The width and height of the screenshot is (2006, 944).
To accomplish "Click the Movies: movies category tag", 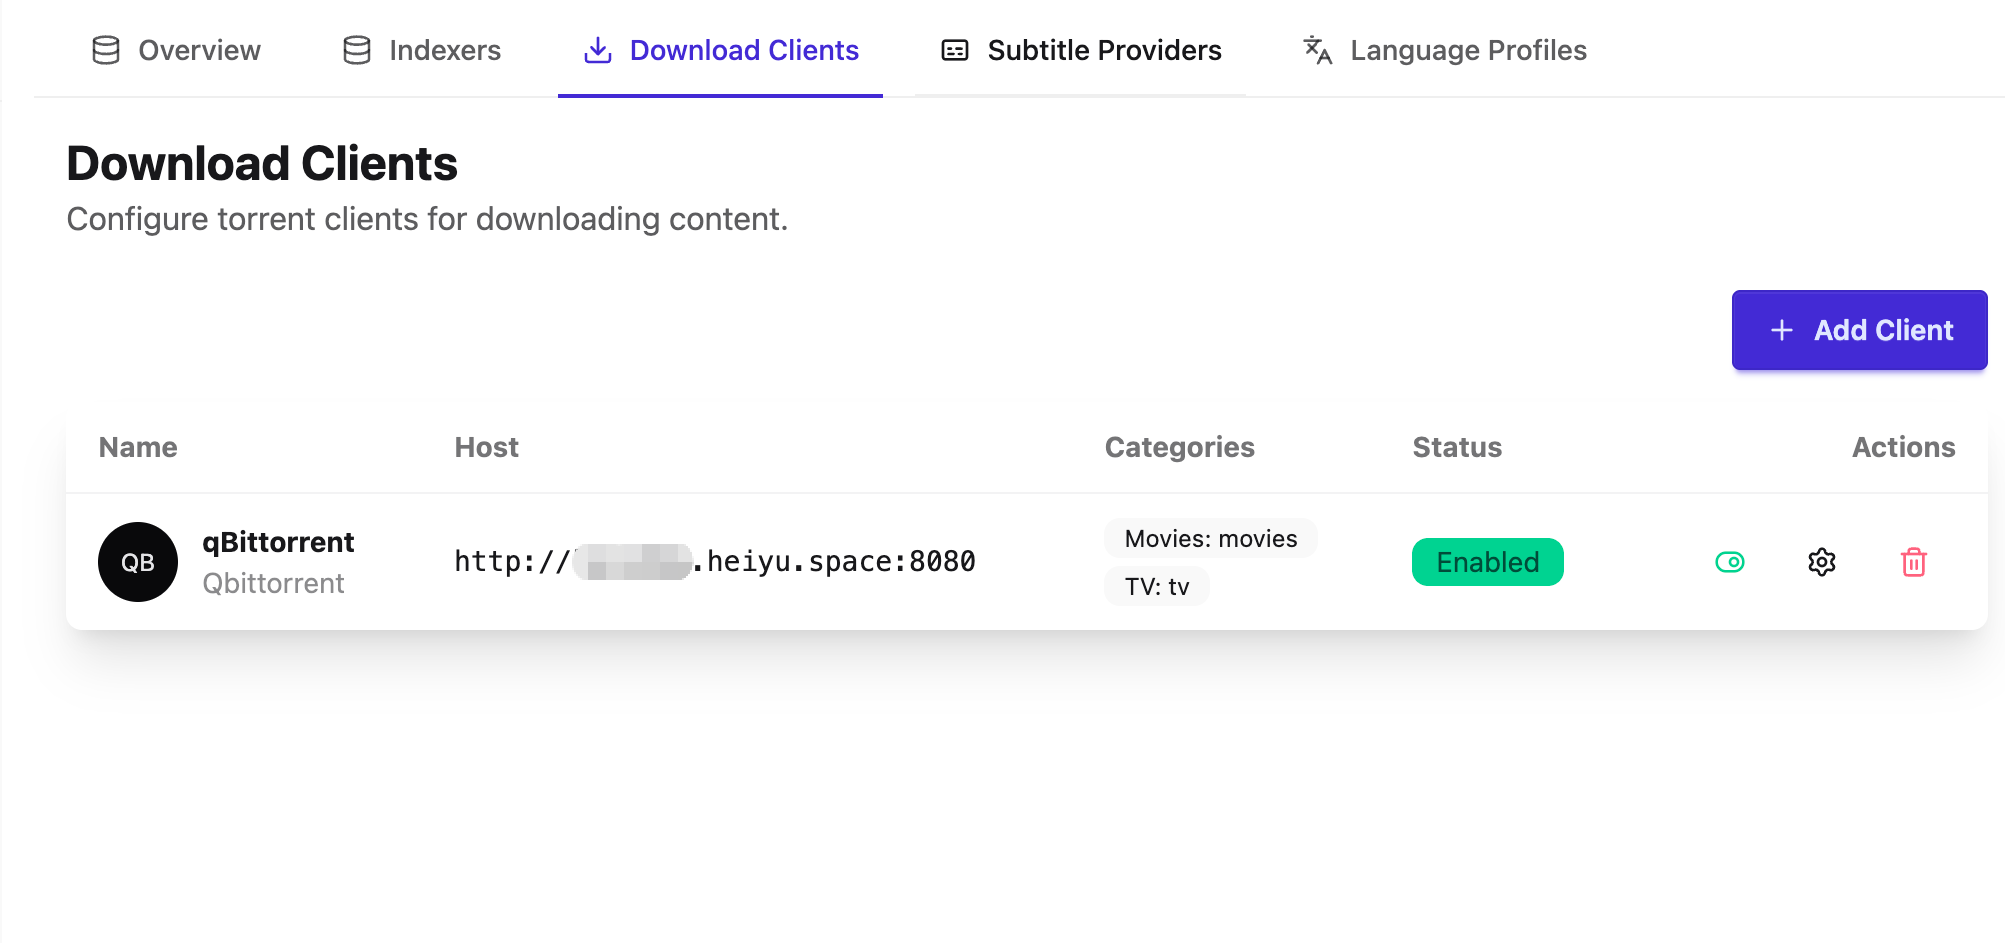I will pos(1210,539).
